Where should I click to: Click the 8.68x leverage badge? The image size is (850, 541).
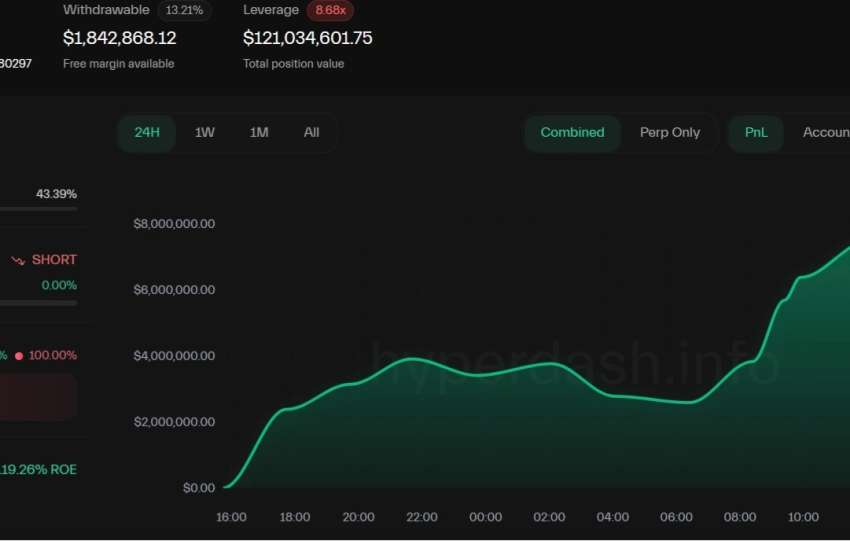[x=330, y=10]
